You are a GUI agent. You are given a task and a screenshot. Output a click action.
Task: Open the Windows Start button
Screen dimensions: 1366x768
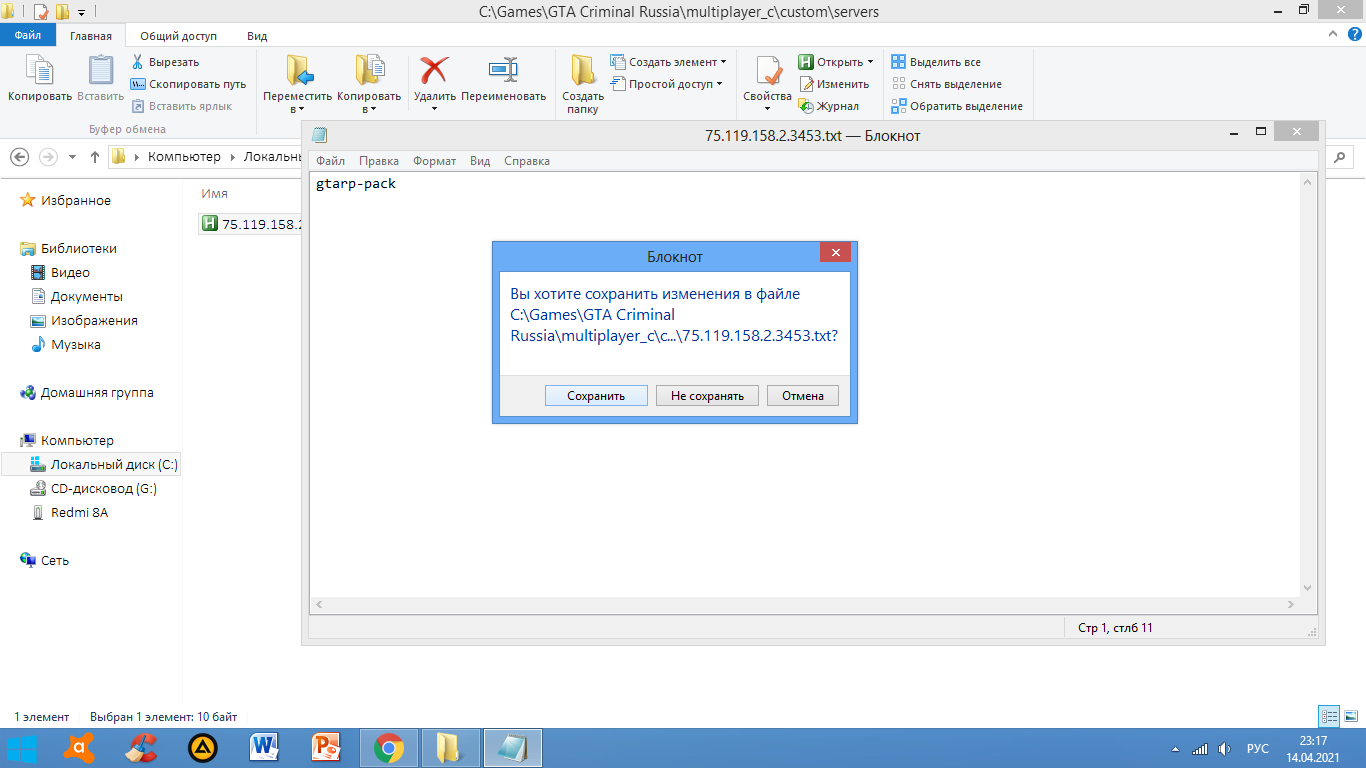(x=22, y=748)
